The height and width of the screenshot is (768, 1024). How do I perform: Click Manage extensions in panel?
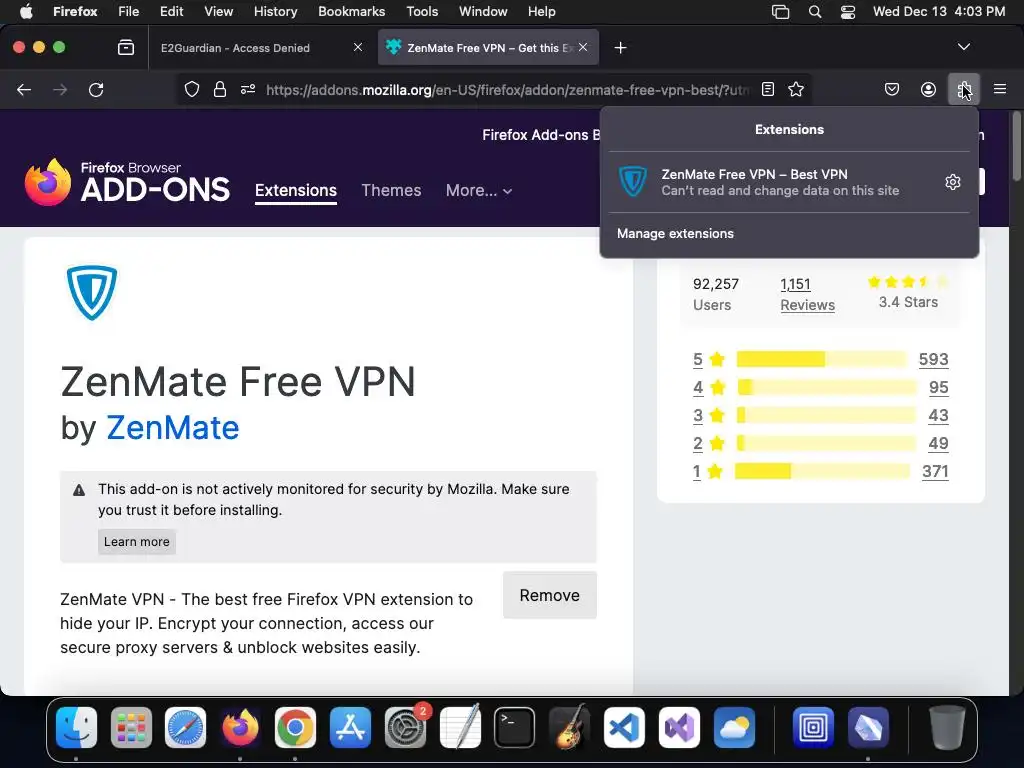675,234
